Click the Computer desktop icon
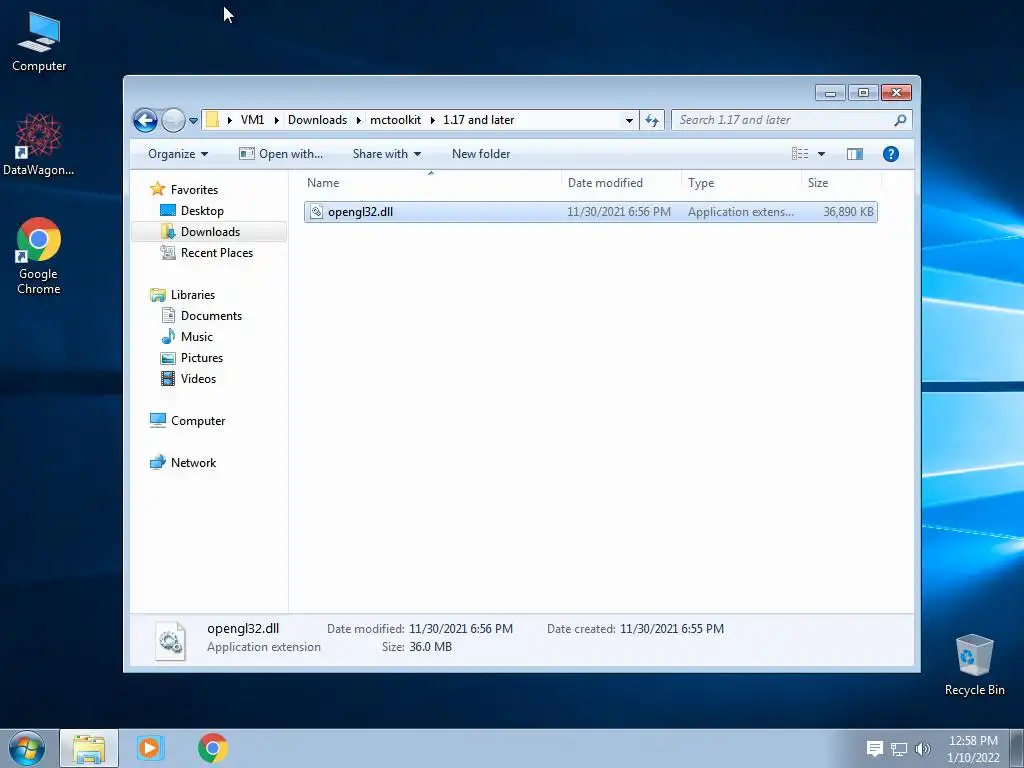Viewport: 1024px width, 768px height. [x=39, y=42]
